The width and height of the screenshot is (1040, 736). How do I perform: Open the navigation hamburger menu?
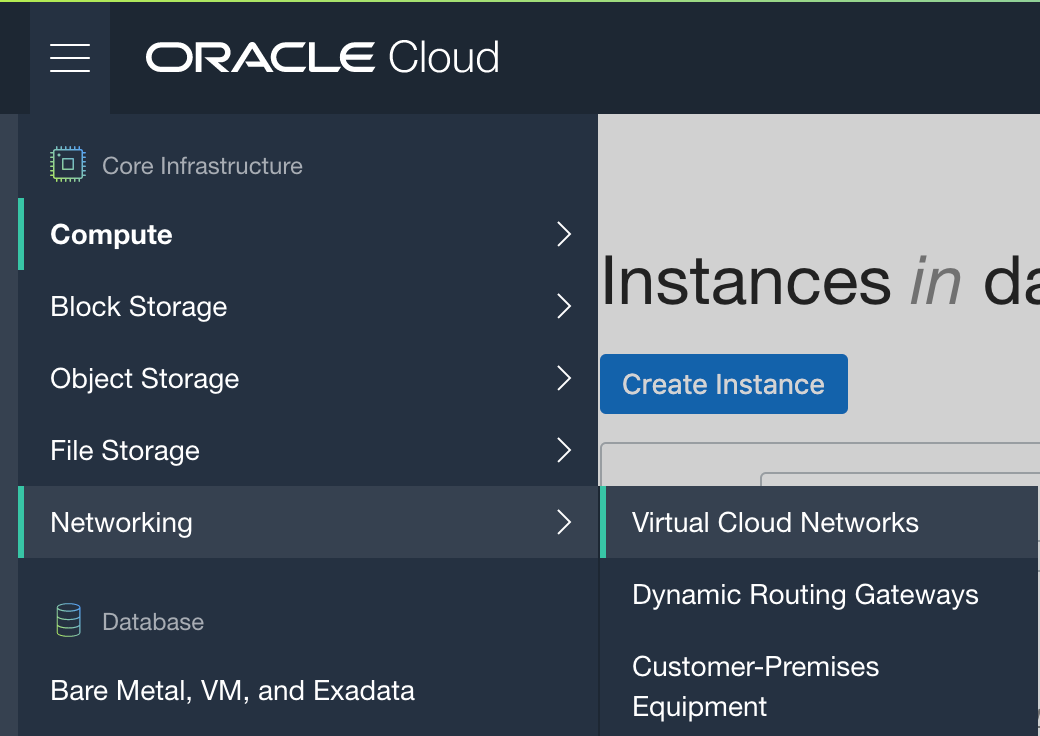[70, 57]
